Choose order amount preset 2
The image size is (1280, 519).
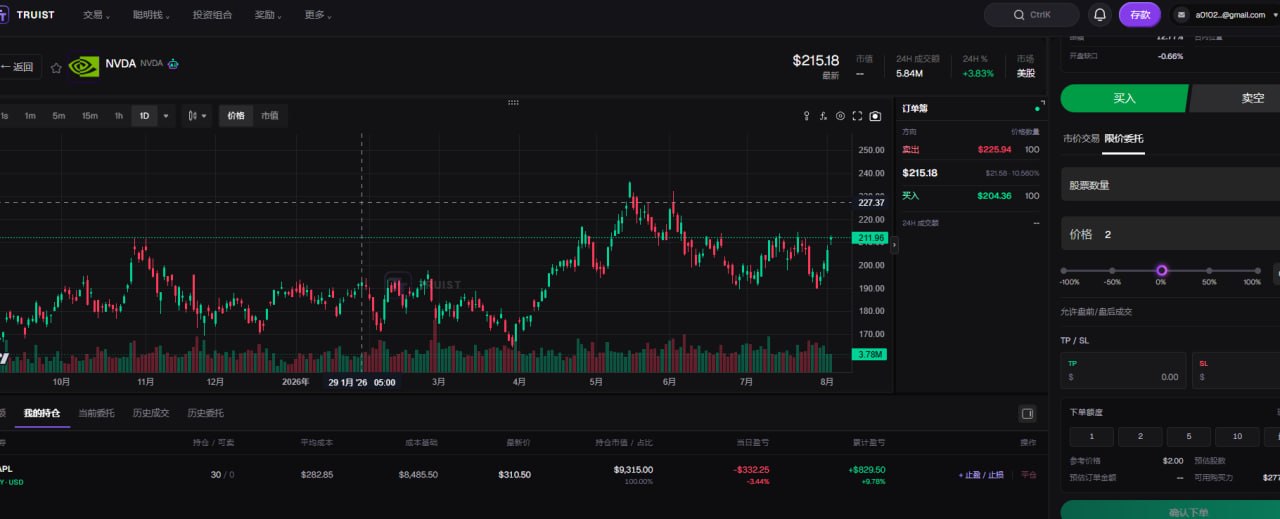[x=1140, y=436]
